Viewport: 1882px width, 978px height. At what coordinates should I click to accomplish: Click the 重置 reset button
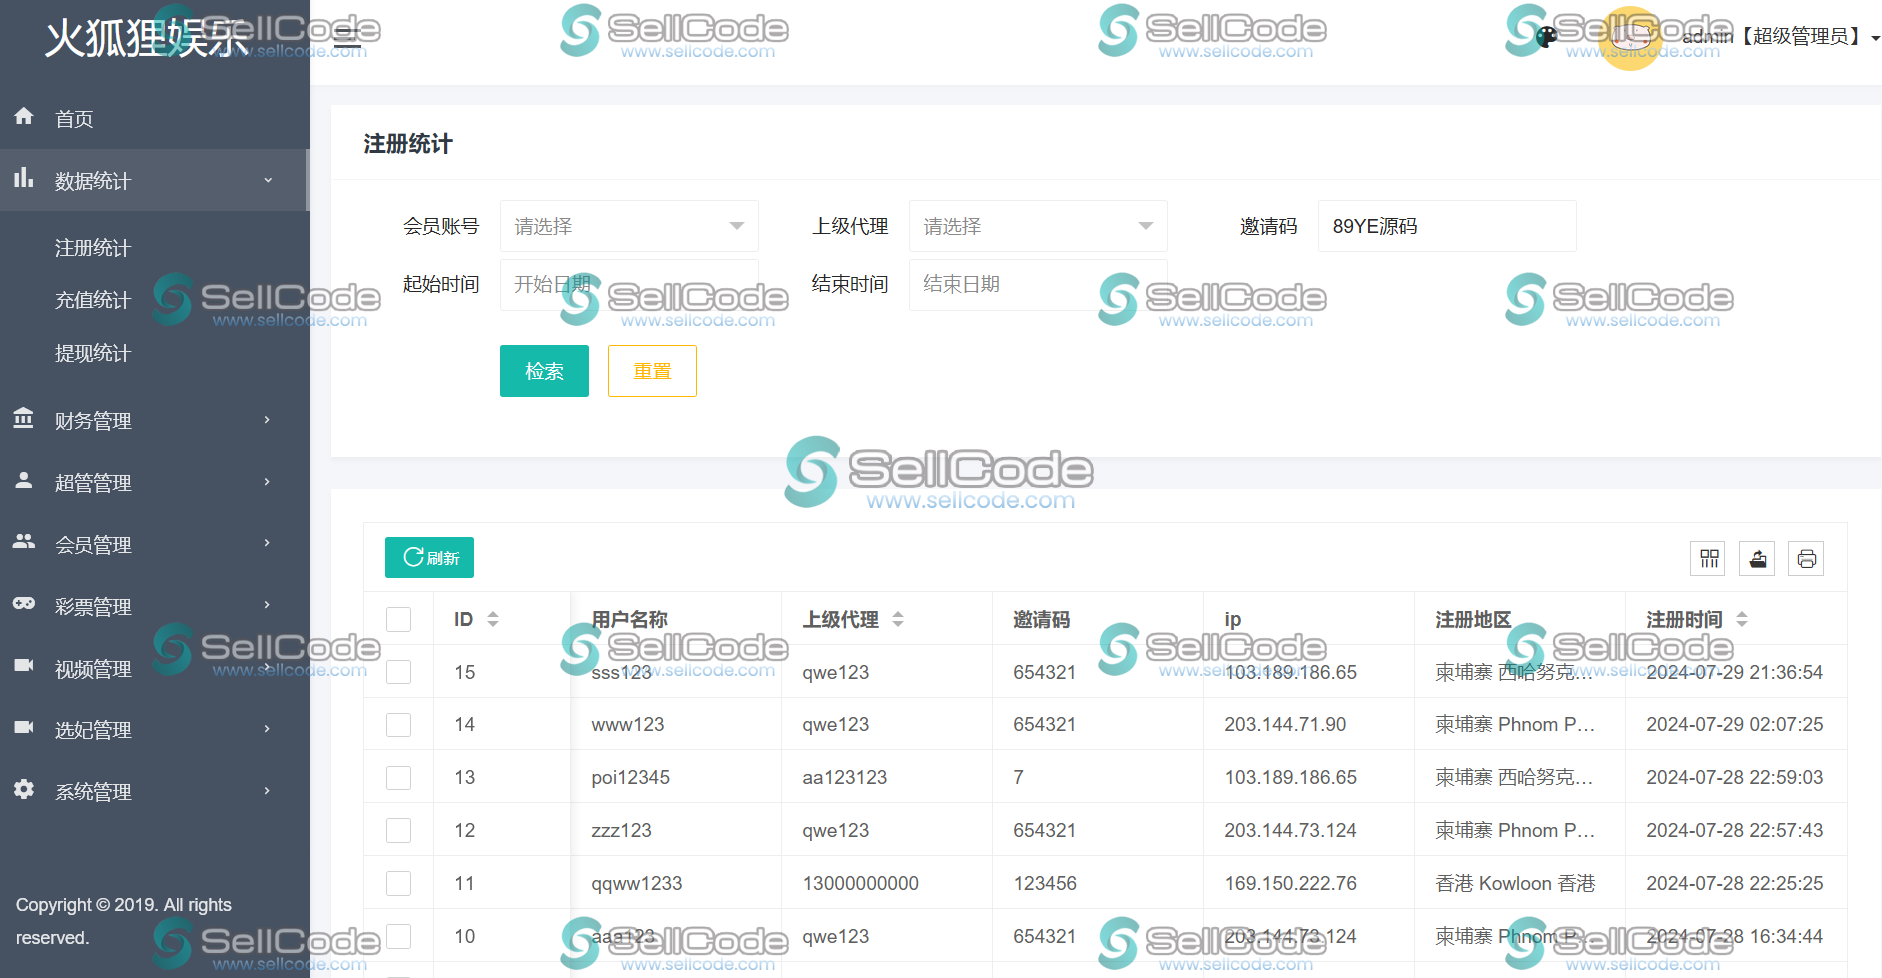coord(652,371)
